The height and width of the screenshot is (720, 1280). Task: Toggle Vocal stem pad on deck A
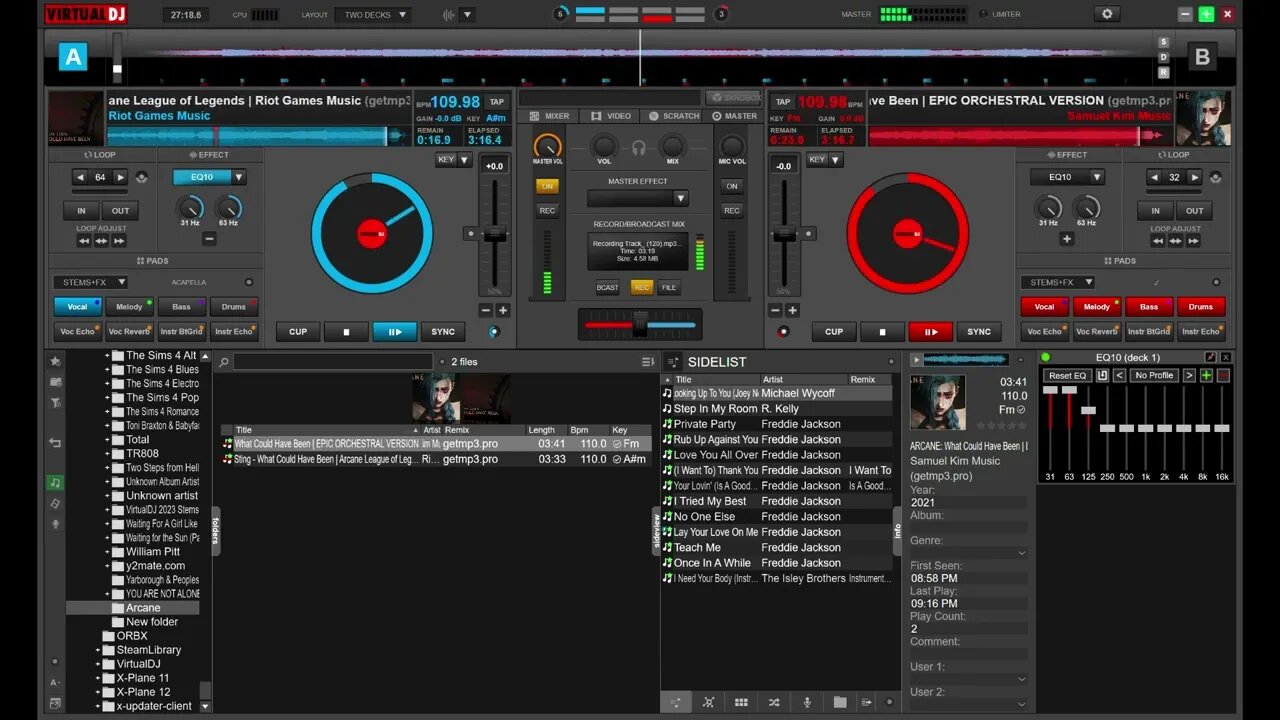pos(78,307)
